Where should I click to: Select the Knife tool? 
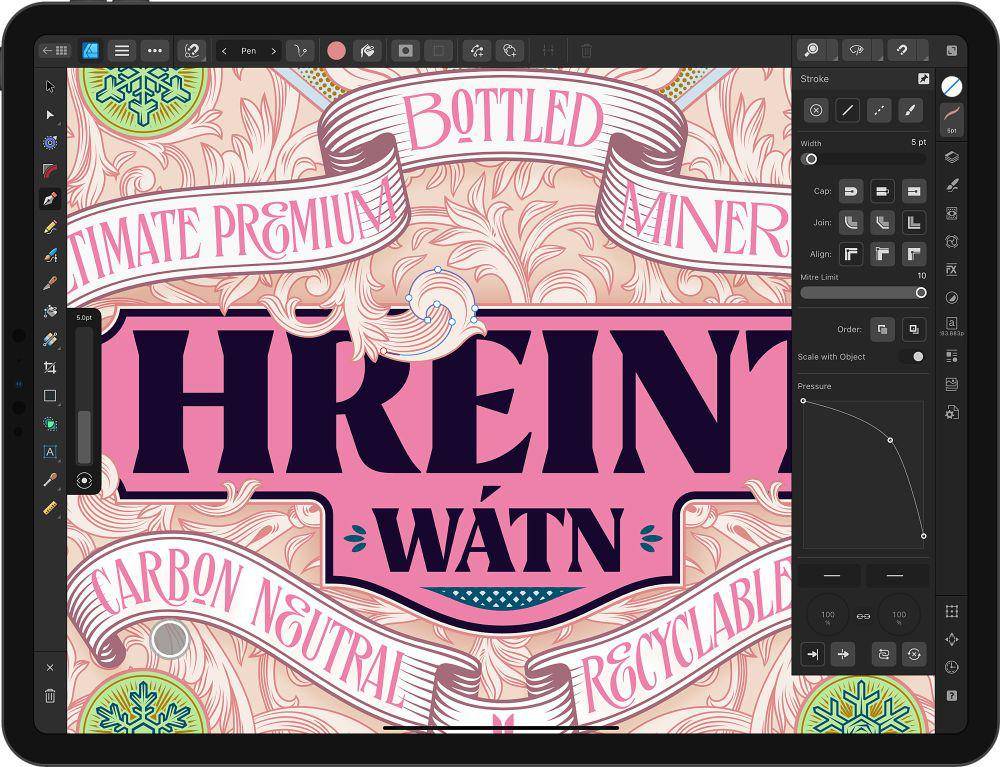[x=50, y=284]
